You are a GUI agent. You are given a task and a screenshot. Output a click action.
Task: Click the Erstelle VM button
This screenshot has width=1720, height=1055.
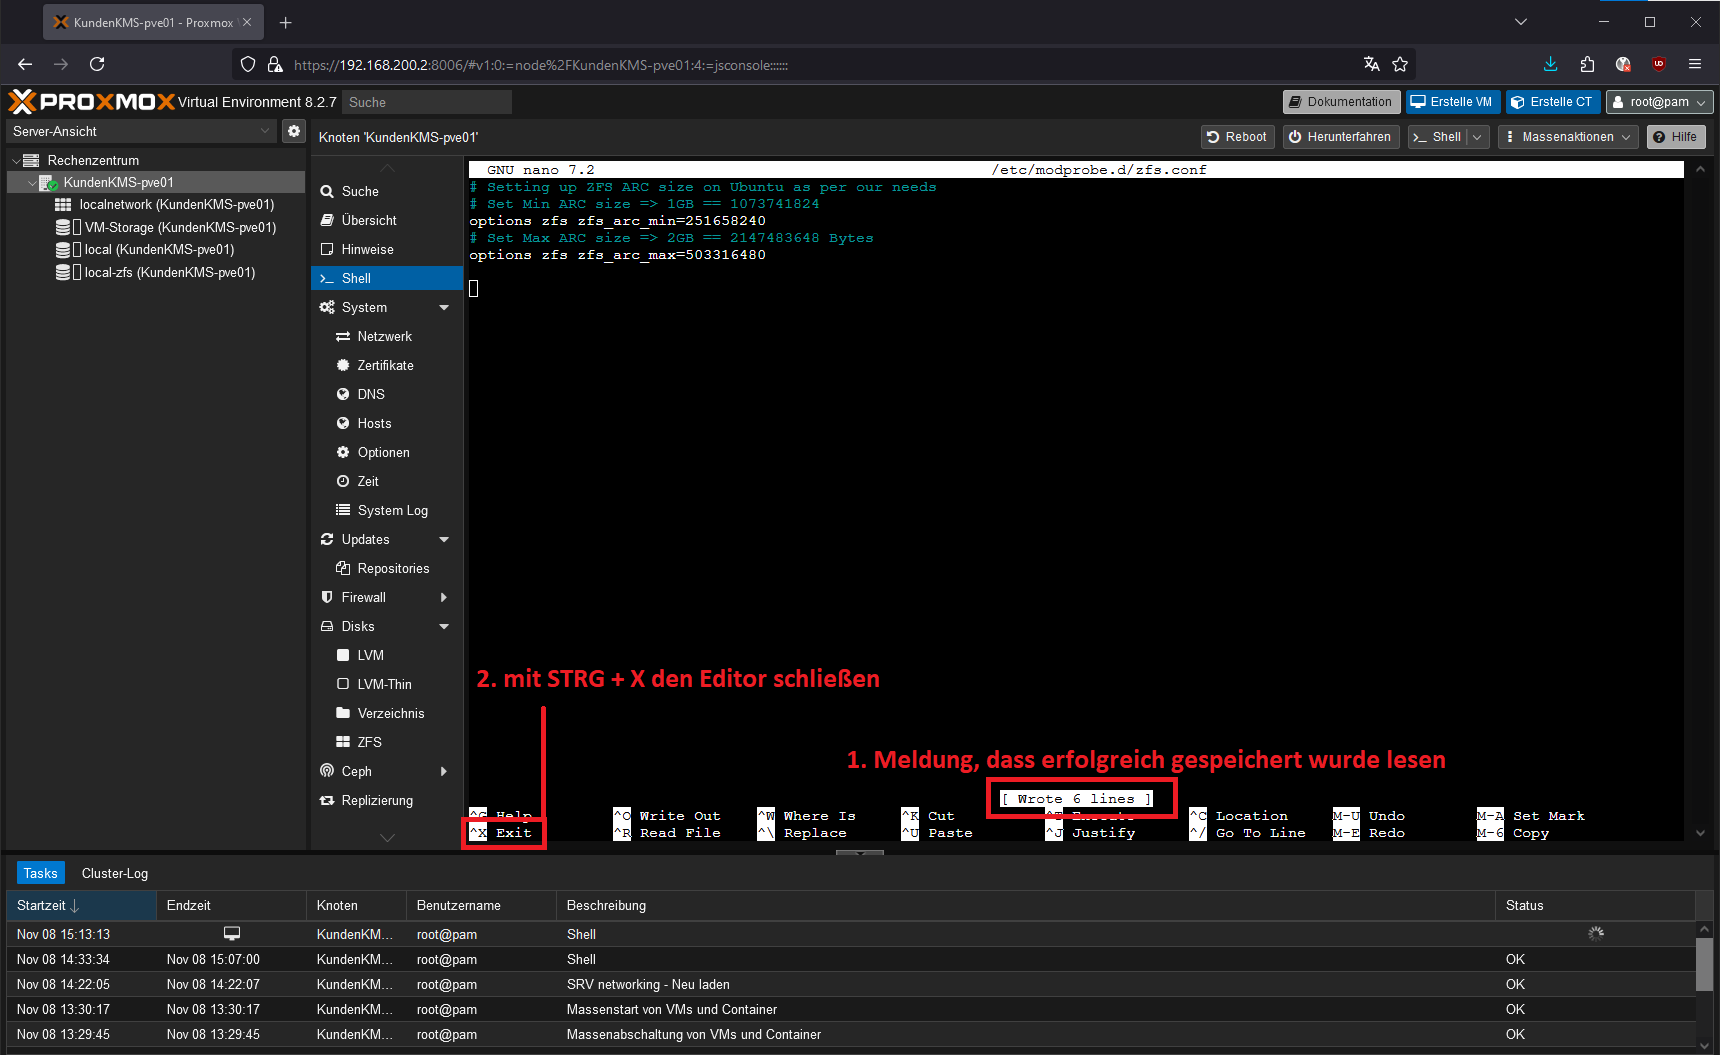coord(1451,102)
